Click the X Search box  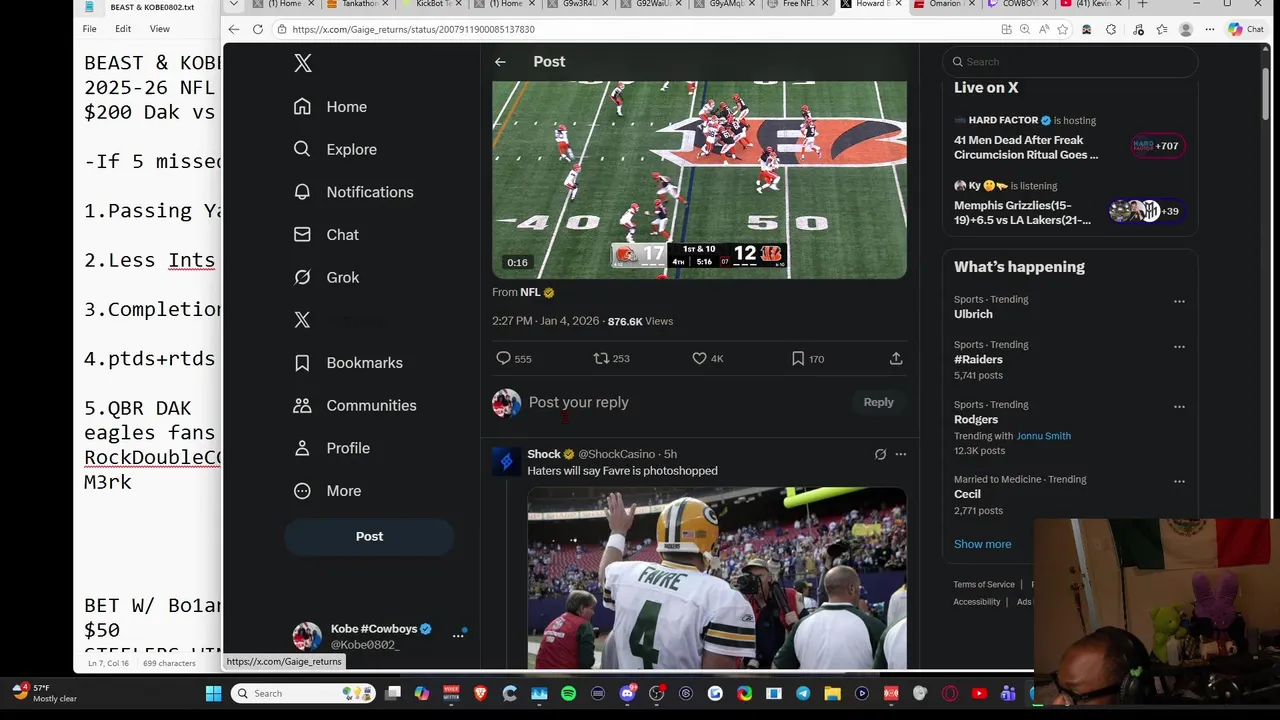tap(1070, 62)
